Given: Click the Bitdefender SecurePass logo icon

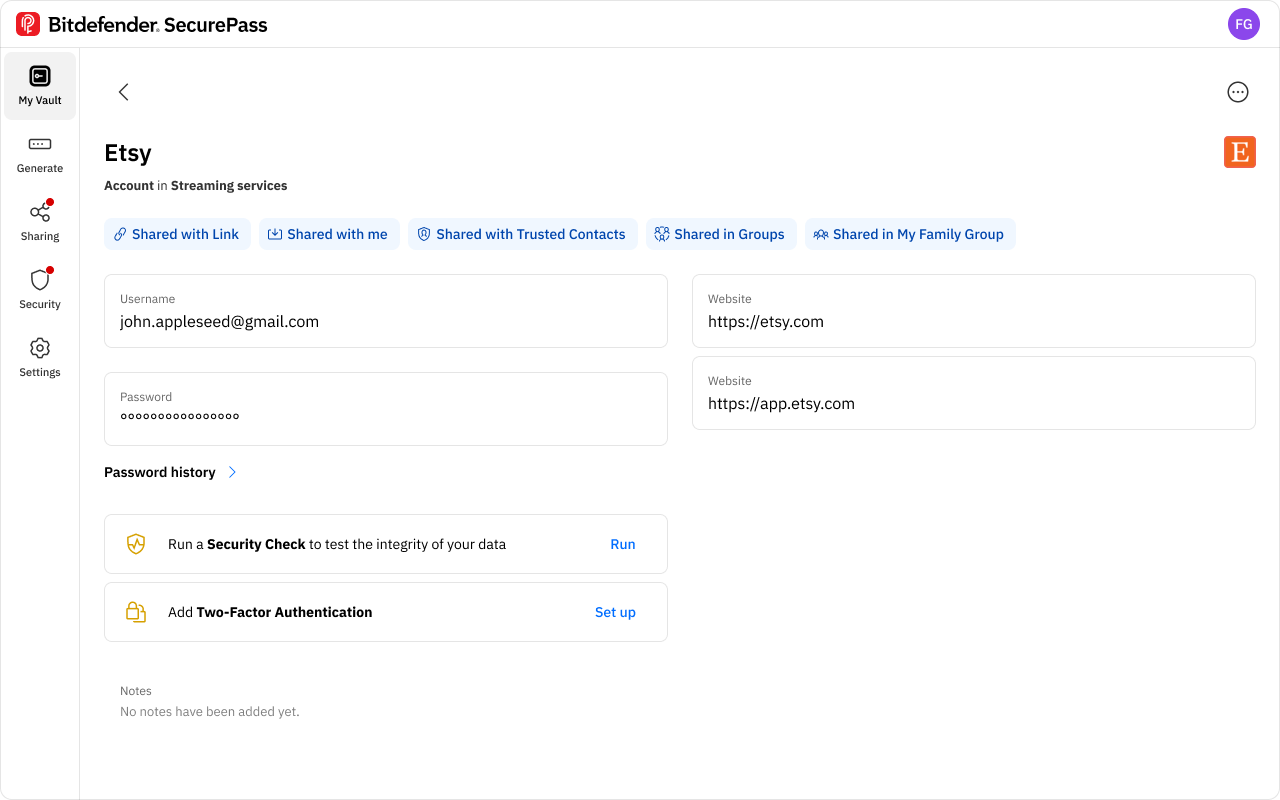Looking at the screenshot, I should pos(28,24).
